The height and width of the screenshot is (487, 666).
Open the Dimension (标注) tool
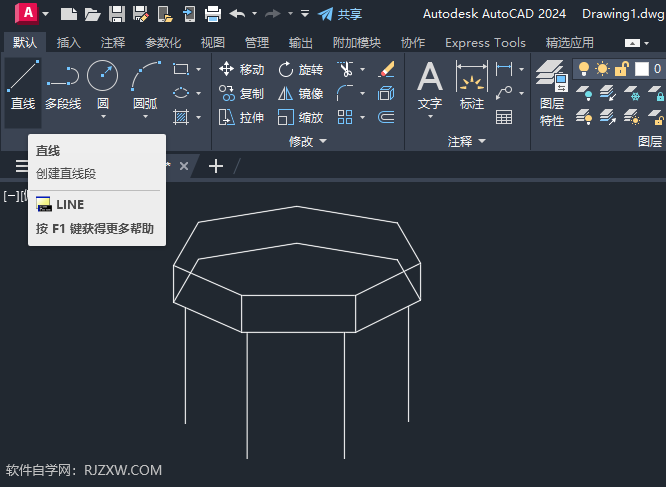click(472, 85)
